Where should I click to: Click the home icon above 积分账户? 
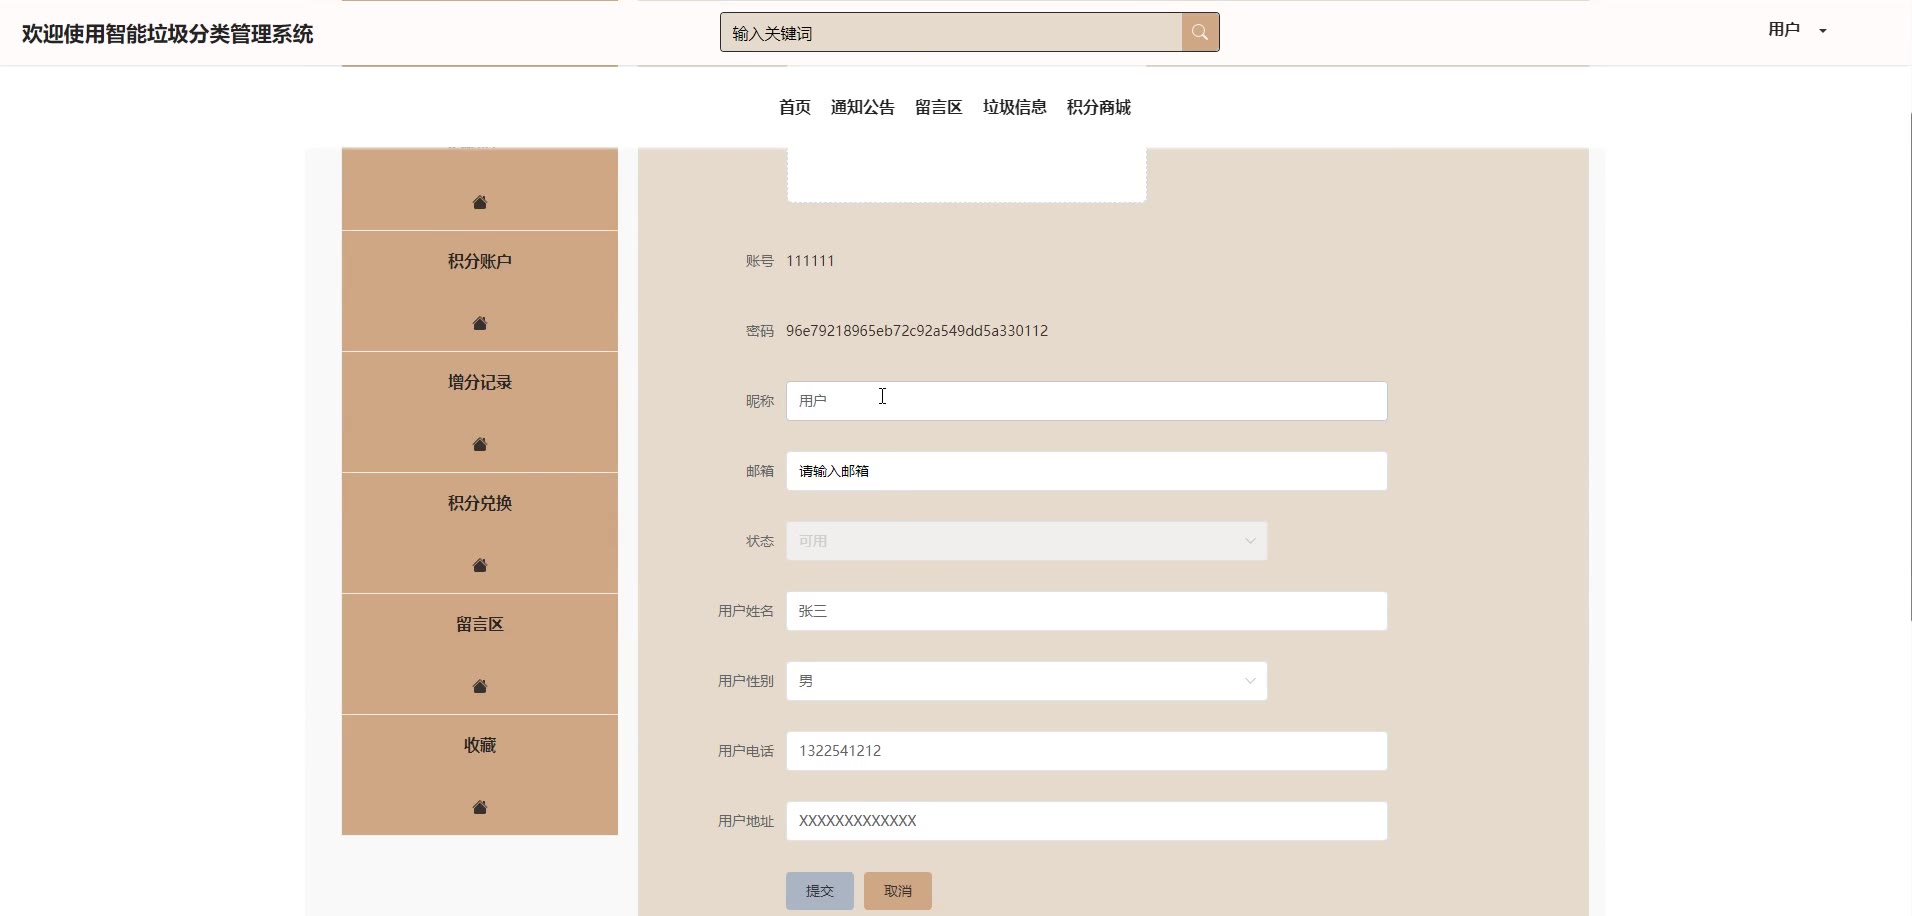480,202
